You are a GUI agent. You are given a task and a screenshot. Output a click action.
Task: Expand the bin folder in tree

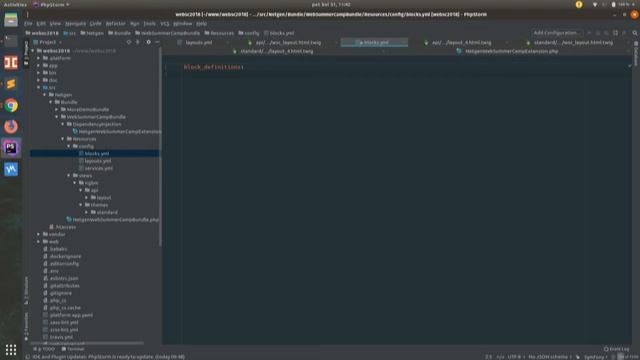click(x=39, y=73)
